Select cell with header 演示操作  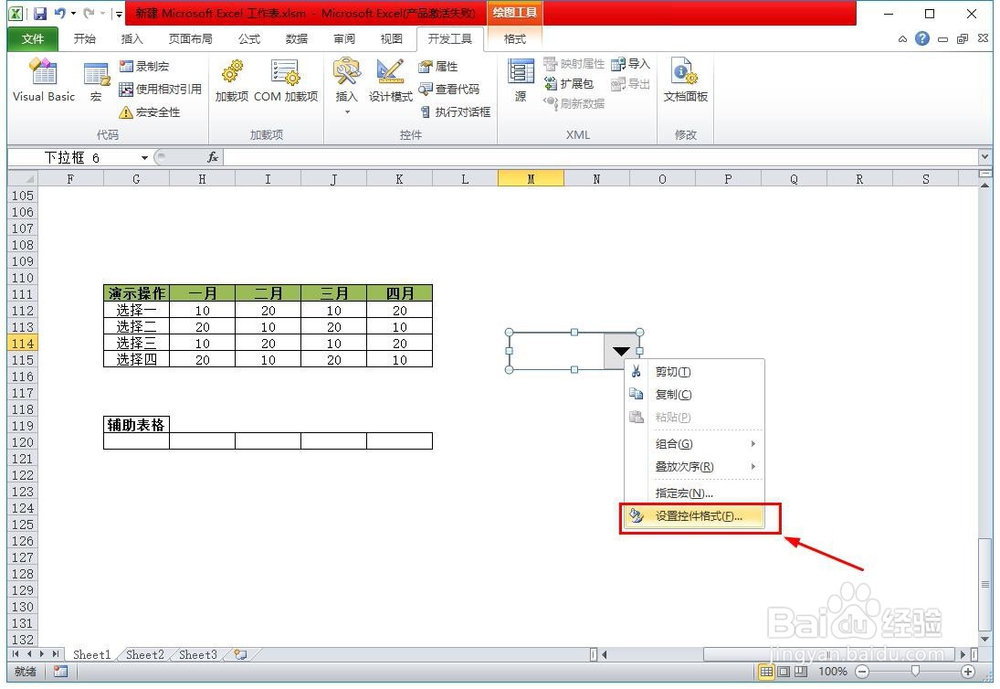(x=136, y=293)
